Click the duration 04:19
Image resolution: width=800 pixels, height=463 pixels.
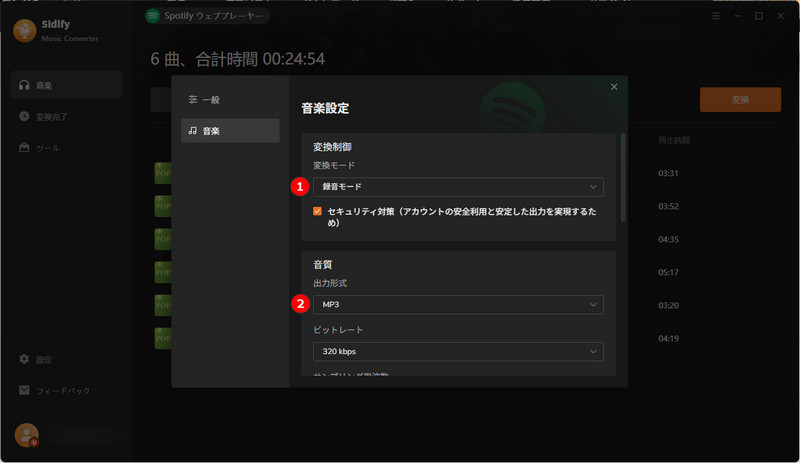point(668,338)
